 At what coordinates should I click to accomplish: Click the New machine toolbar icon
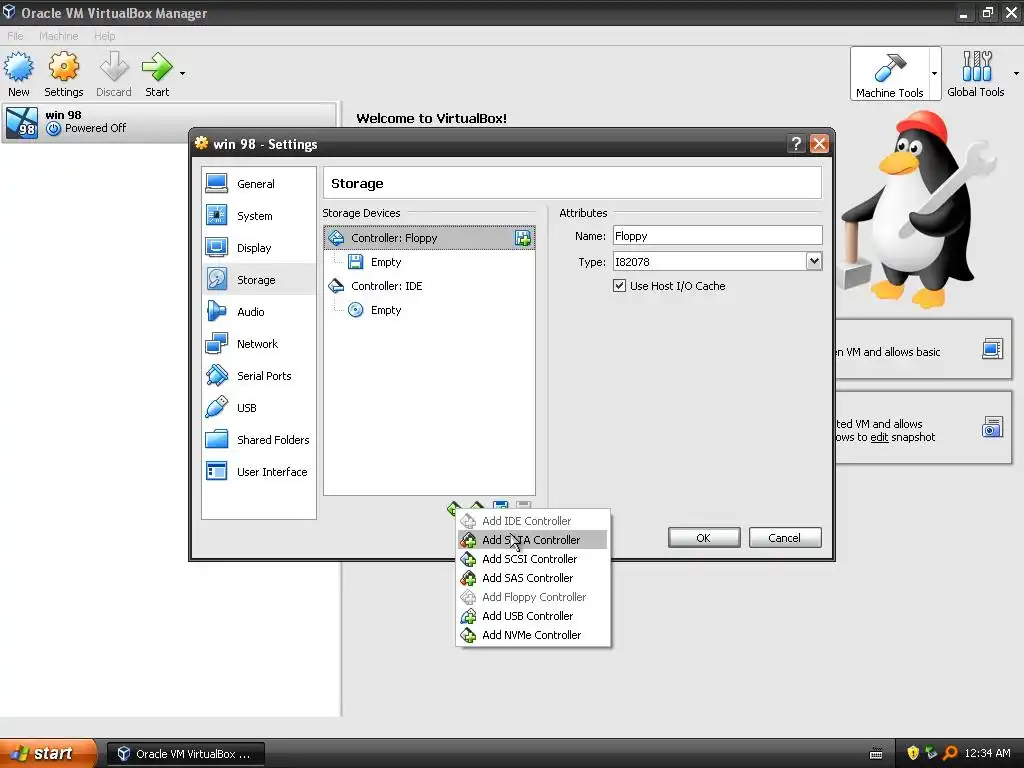tap(18, 74)
